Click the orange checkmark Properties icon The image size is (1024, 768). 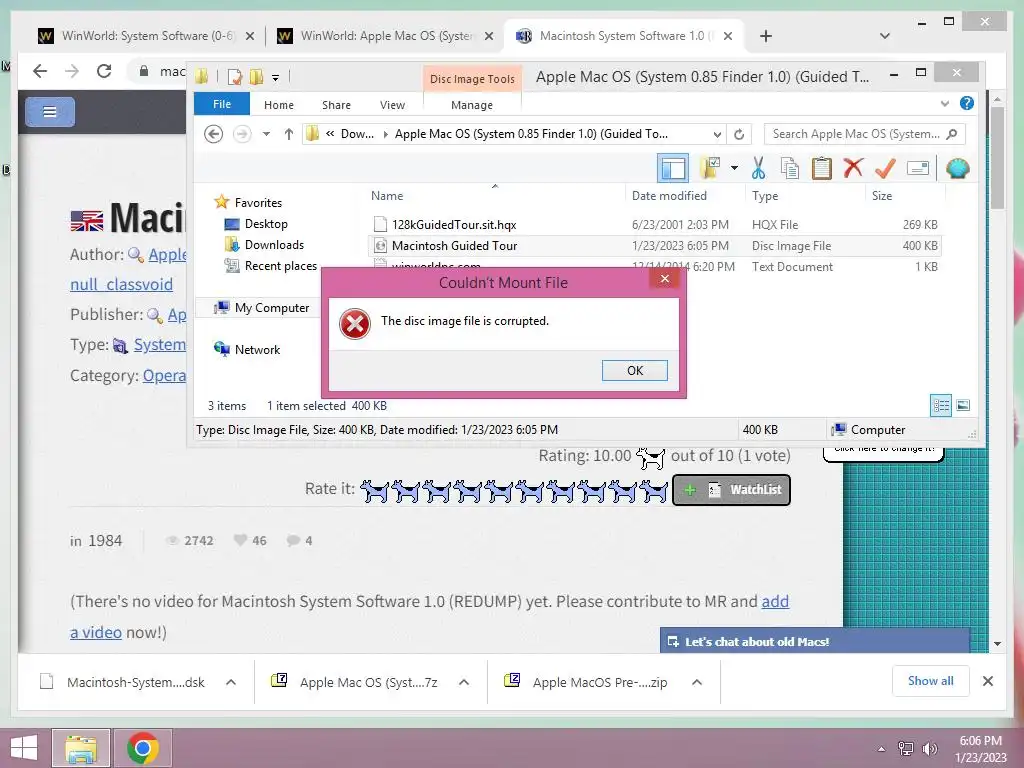[x=885, y=168]
